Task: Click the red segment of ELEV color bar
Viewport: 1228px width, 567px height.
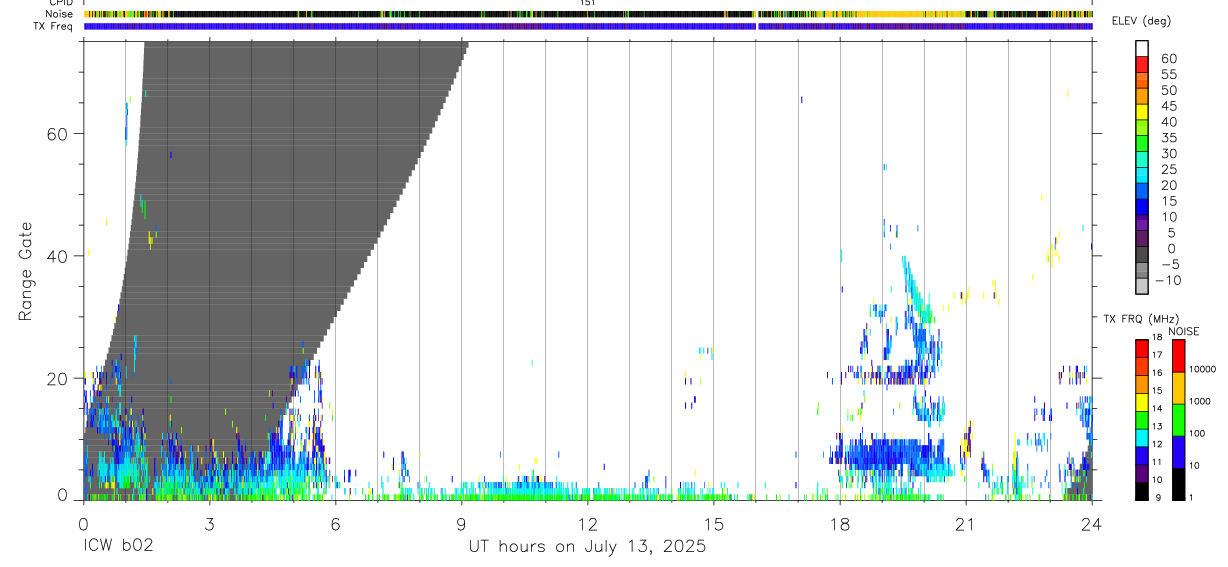Action: click(x=1142, y=64)
